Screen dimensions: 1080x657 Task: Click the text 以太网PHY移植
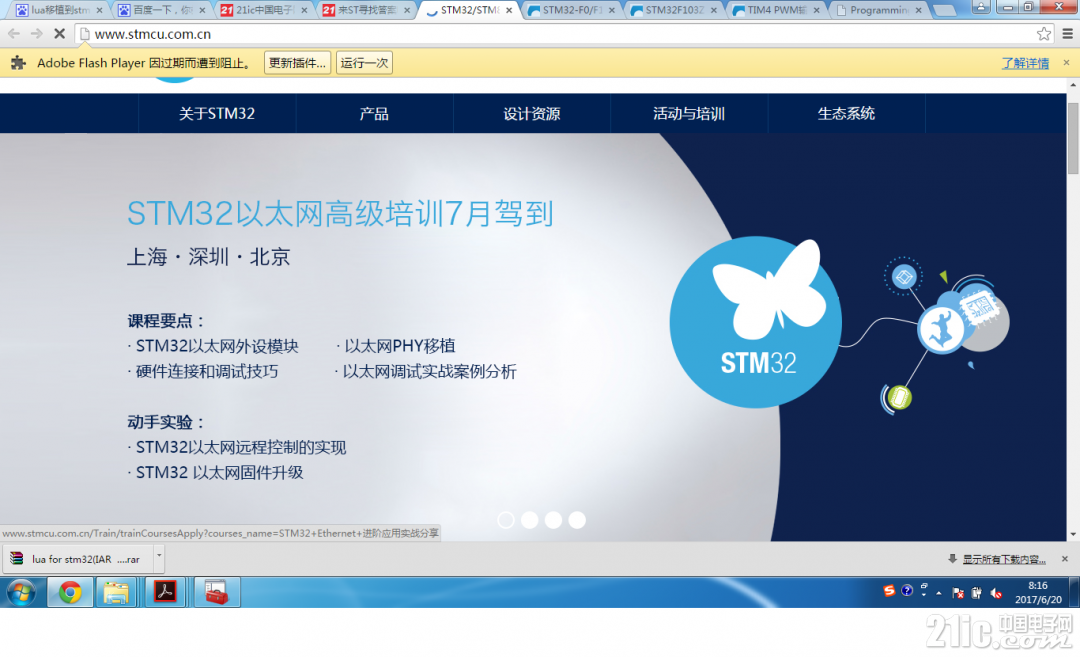pos(399,346)
